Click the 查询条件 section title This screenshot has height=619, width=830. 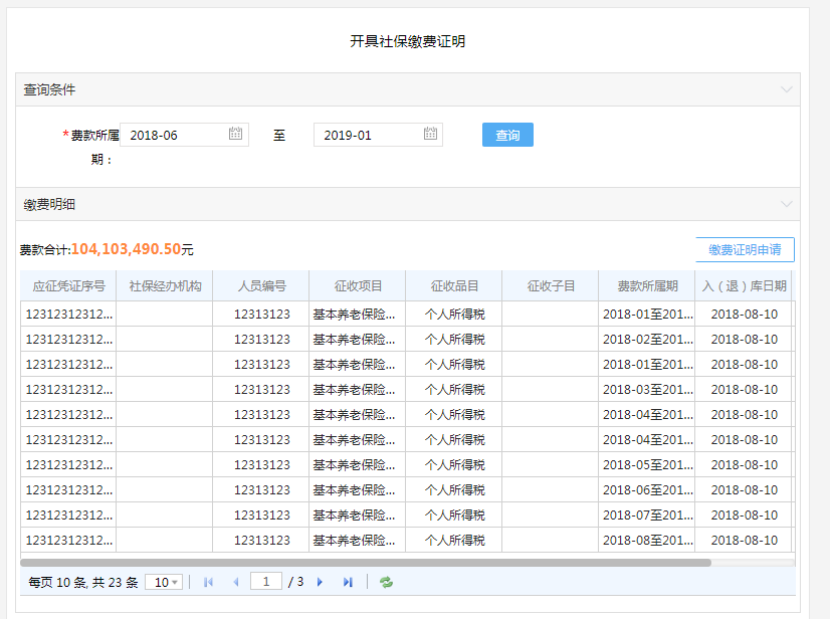pyautogui.click(x=49, y=89)
